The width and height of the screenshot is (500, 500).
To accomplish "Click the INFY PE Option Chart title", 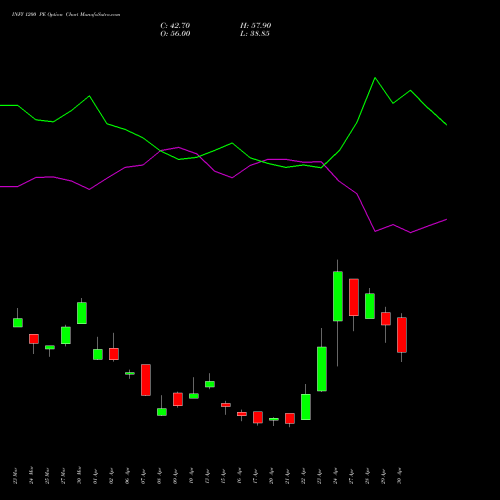I will [66, 15].
